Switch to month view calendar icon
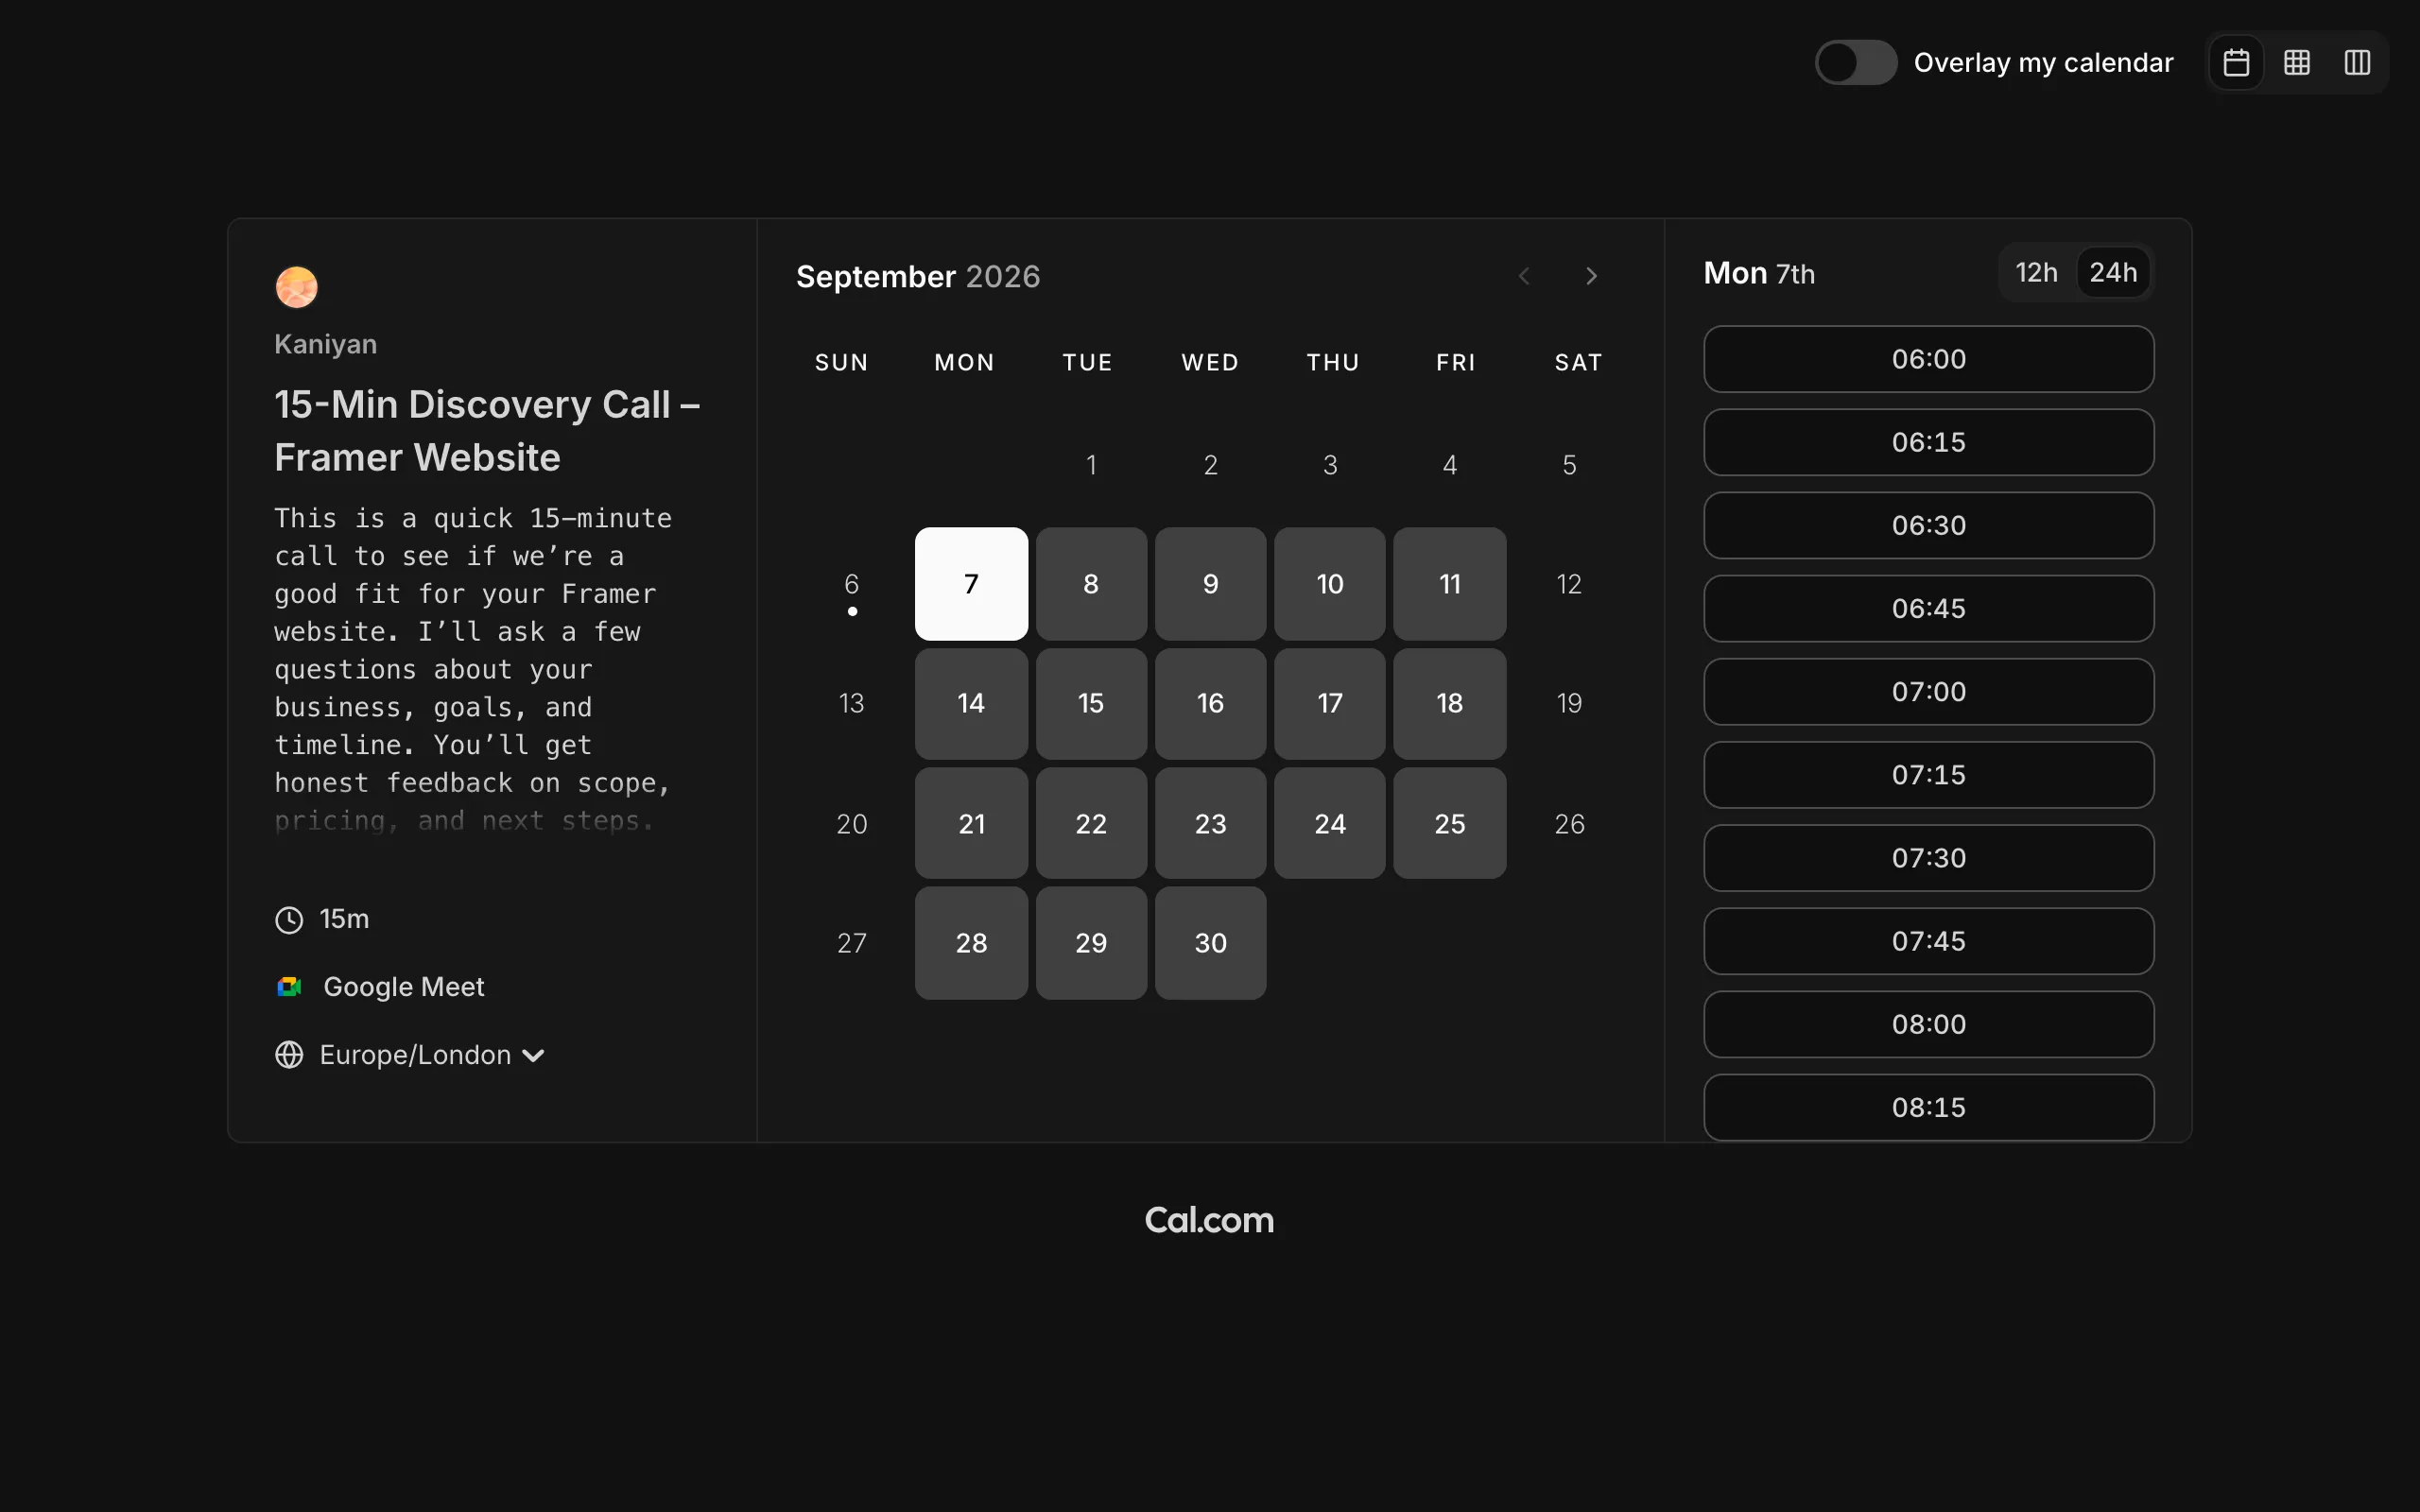Viewport: 2420px width, 1512px height. point(2236,63)
